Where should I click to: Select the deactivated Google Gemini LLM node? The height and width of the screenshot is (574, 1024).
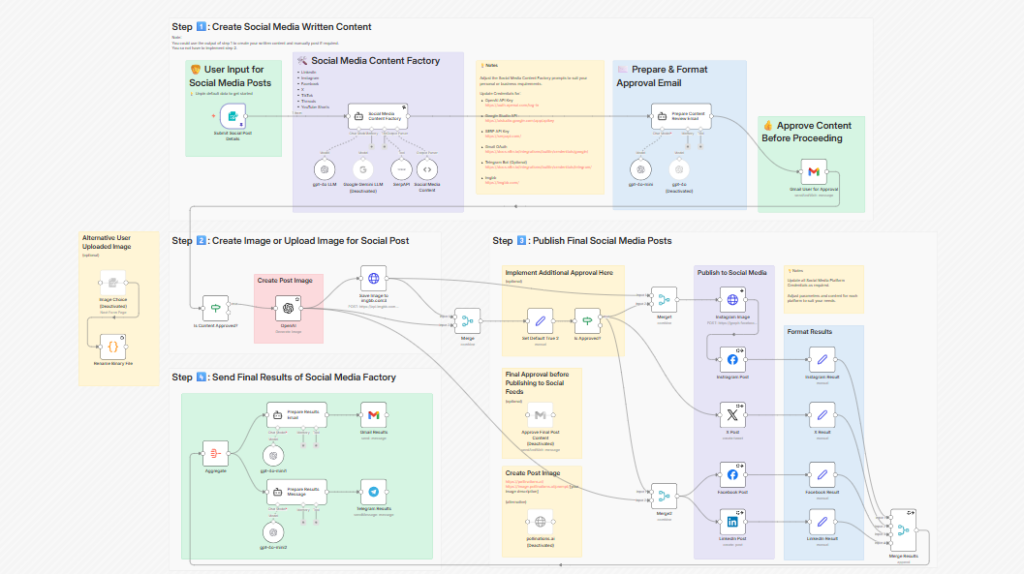[x=363, y=170]
